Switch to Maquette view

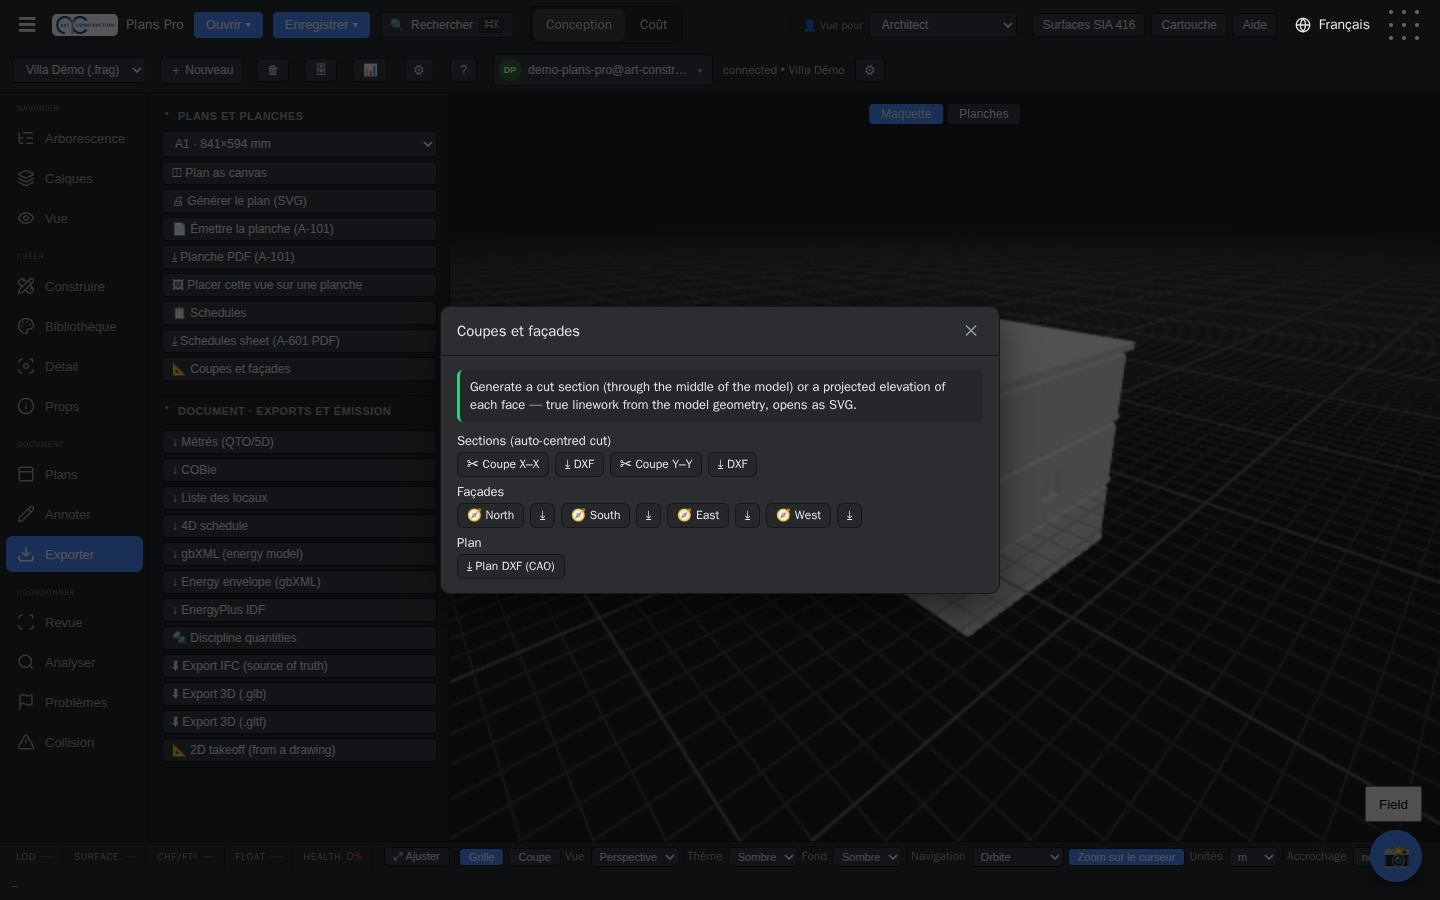[x=906, y=114]
